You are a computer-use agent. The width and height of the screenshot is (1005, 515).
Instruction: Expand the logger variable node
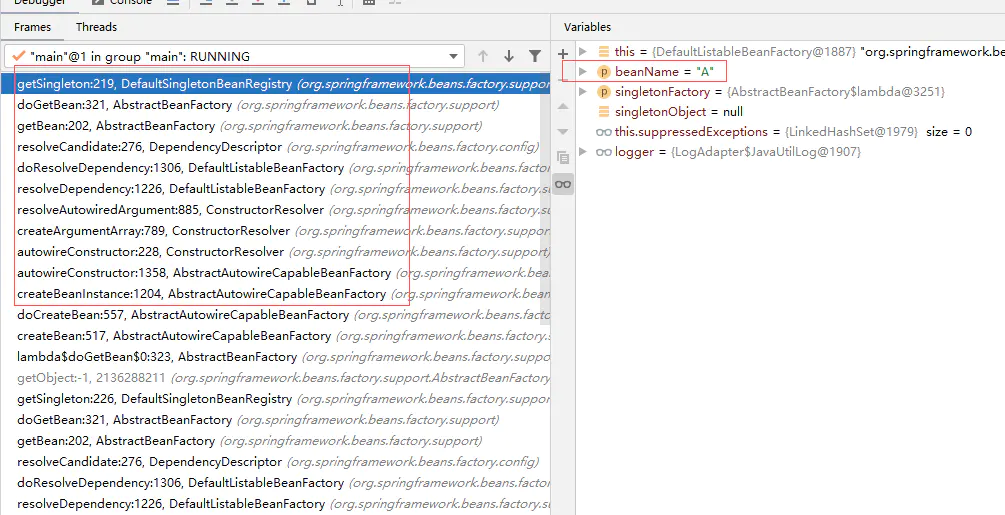tap(583, 152)
